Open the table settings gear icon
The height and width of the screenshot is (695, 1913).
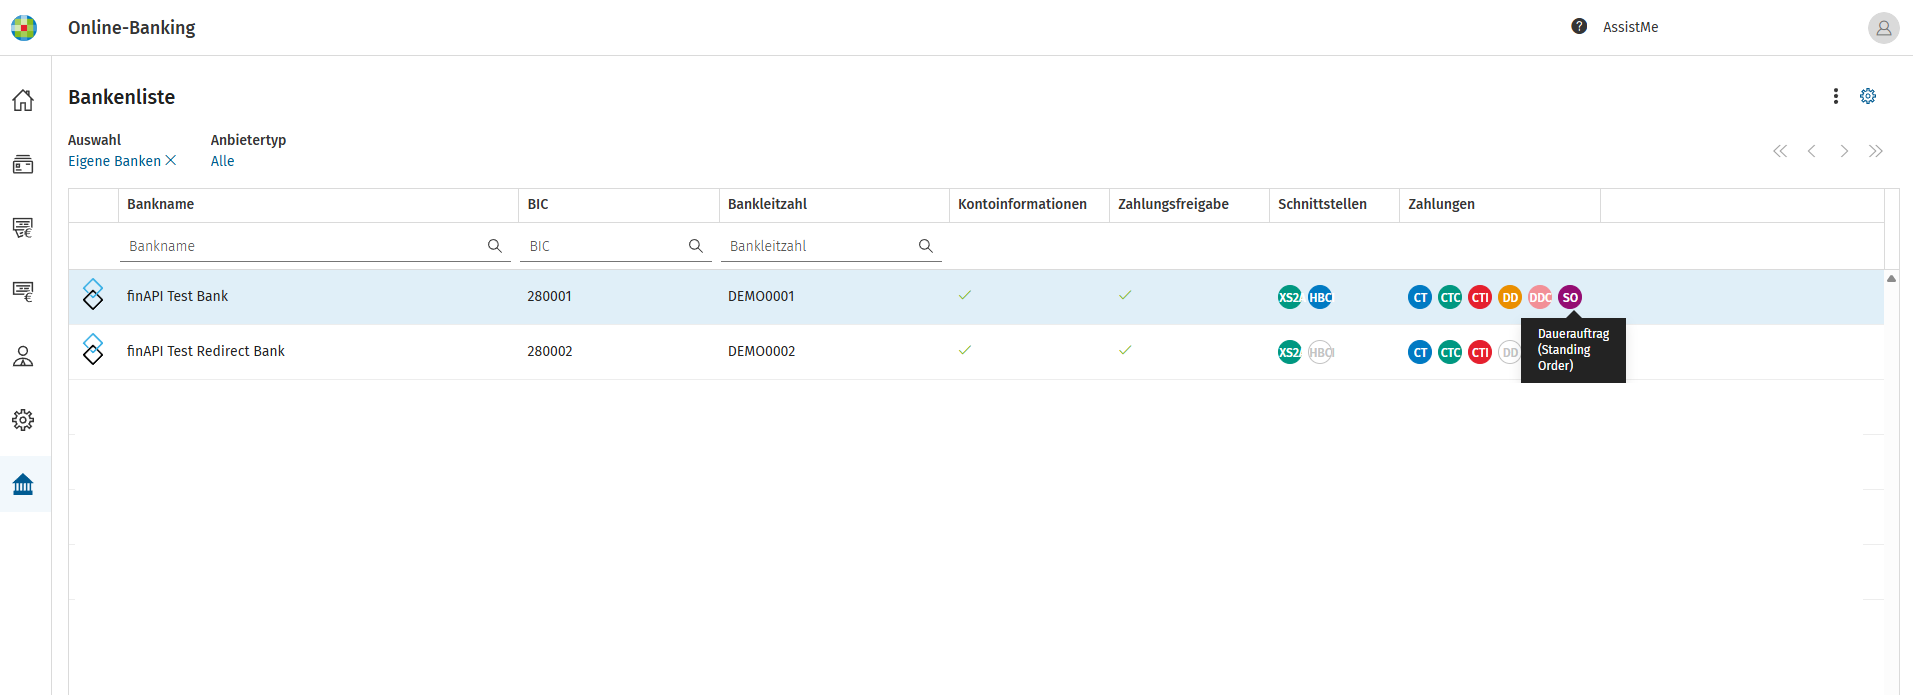(1868, 96)
